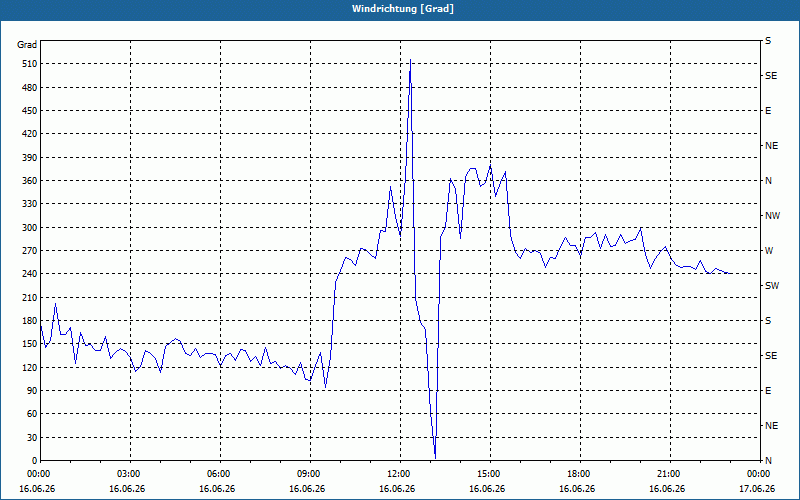Viewport: 800px width, 500px height.
Task: Select the 360 tick label on left axis
Action: (x=31, y=181)
